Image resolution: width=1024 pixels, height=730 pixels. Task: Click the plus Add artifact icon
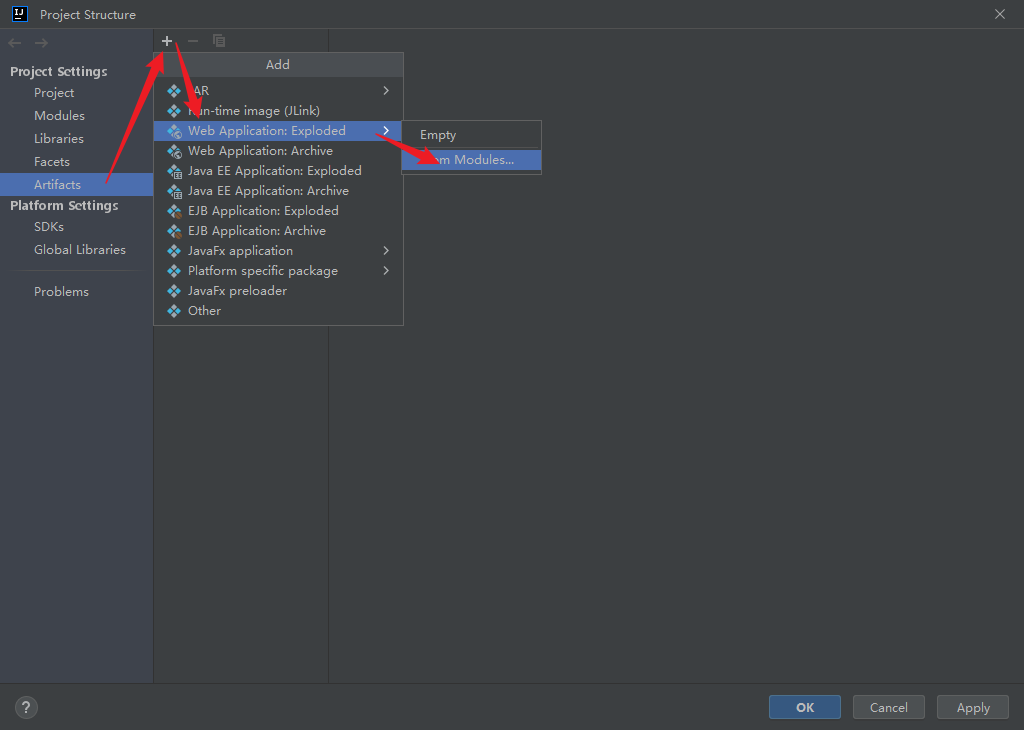click(x=167, y=41)
